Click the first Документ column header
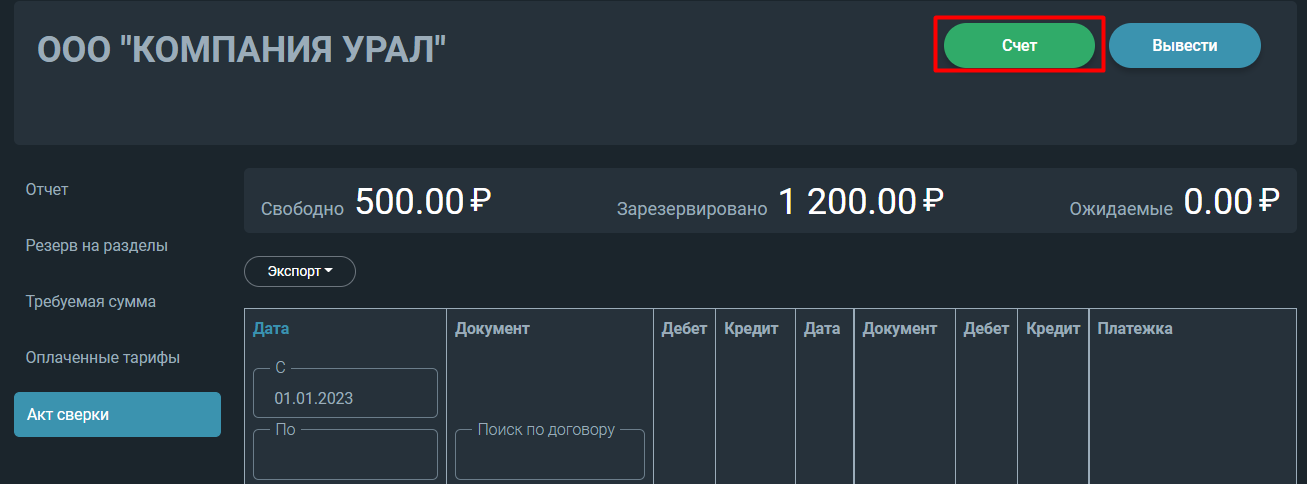Viewport: 1307px width, 484px height. pos(492,328)
